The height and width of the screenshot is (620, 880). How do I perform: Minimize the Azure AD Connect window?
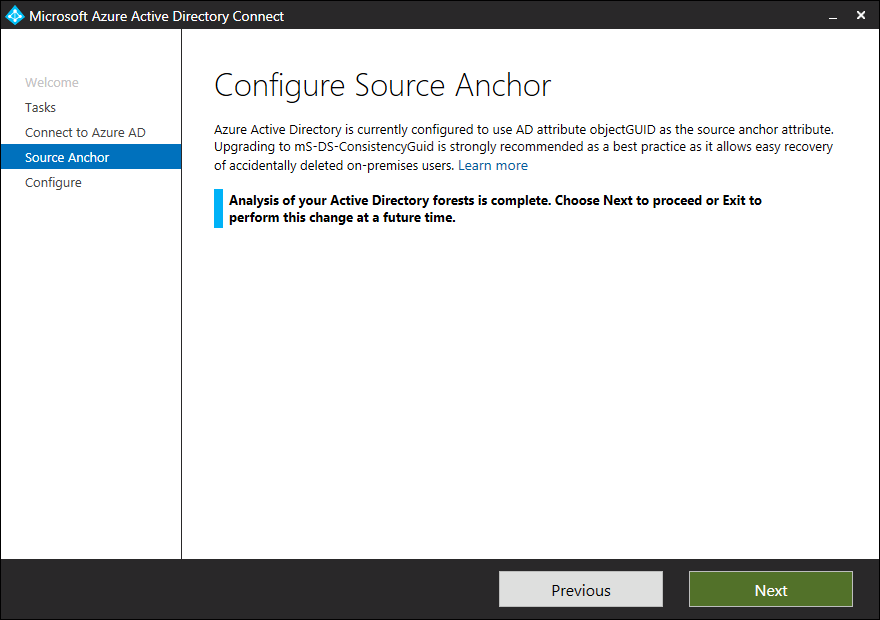[x=833, y=16]
